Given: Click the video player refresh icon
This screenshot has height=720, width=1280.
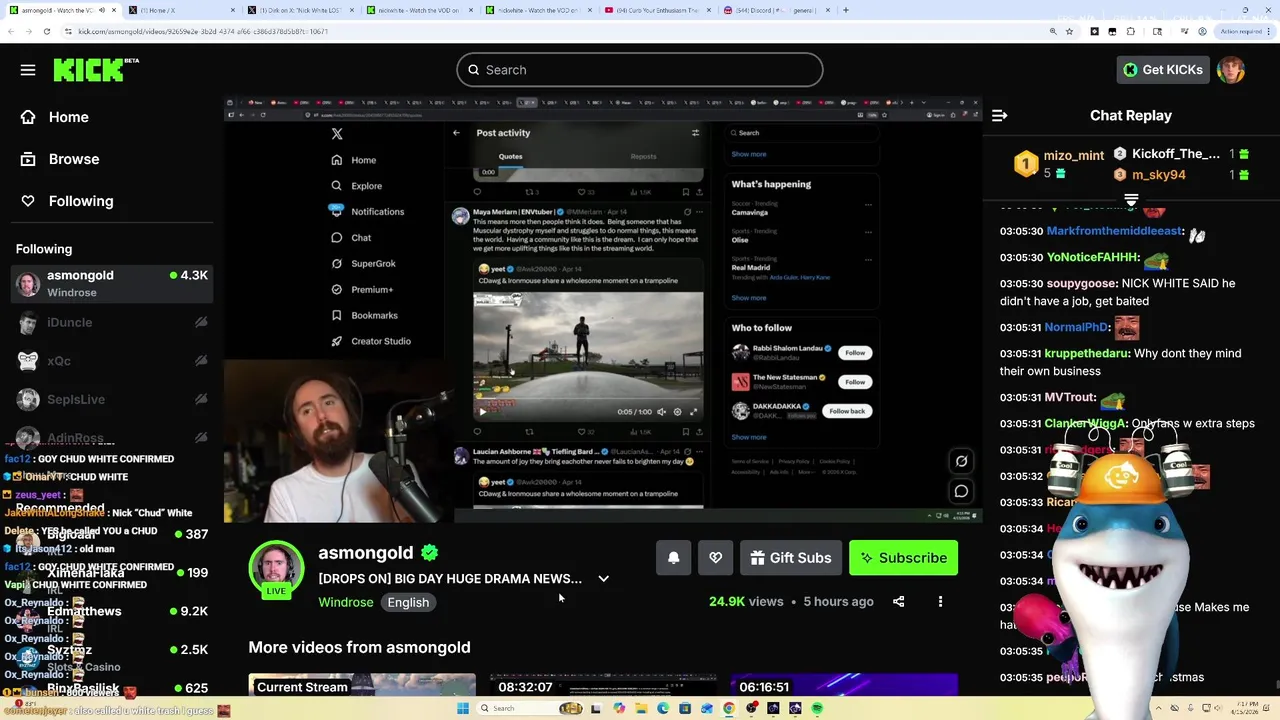Looking at the screenshot, I should 961,461.
